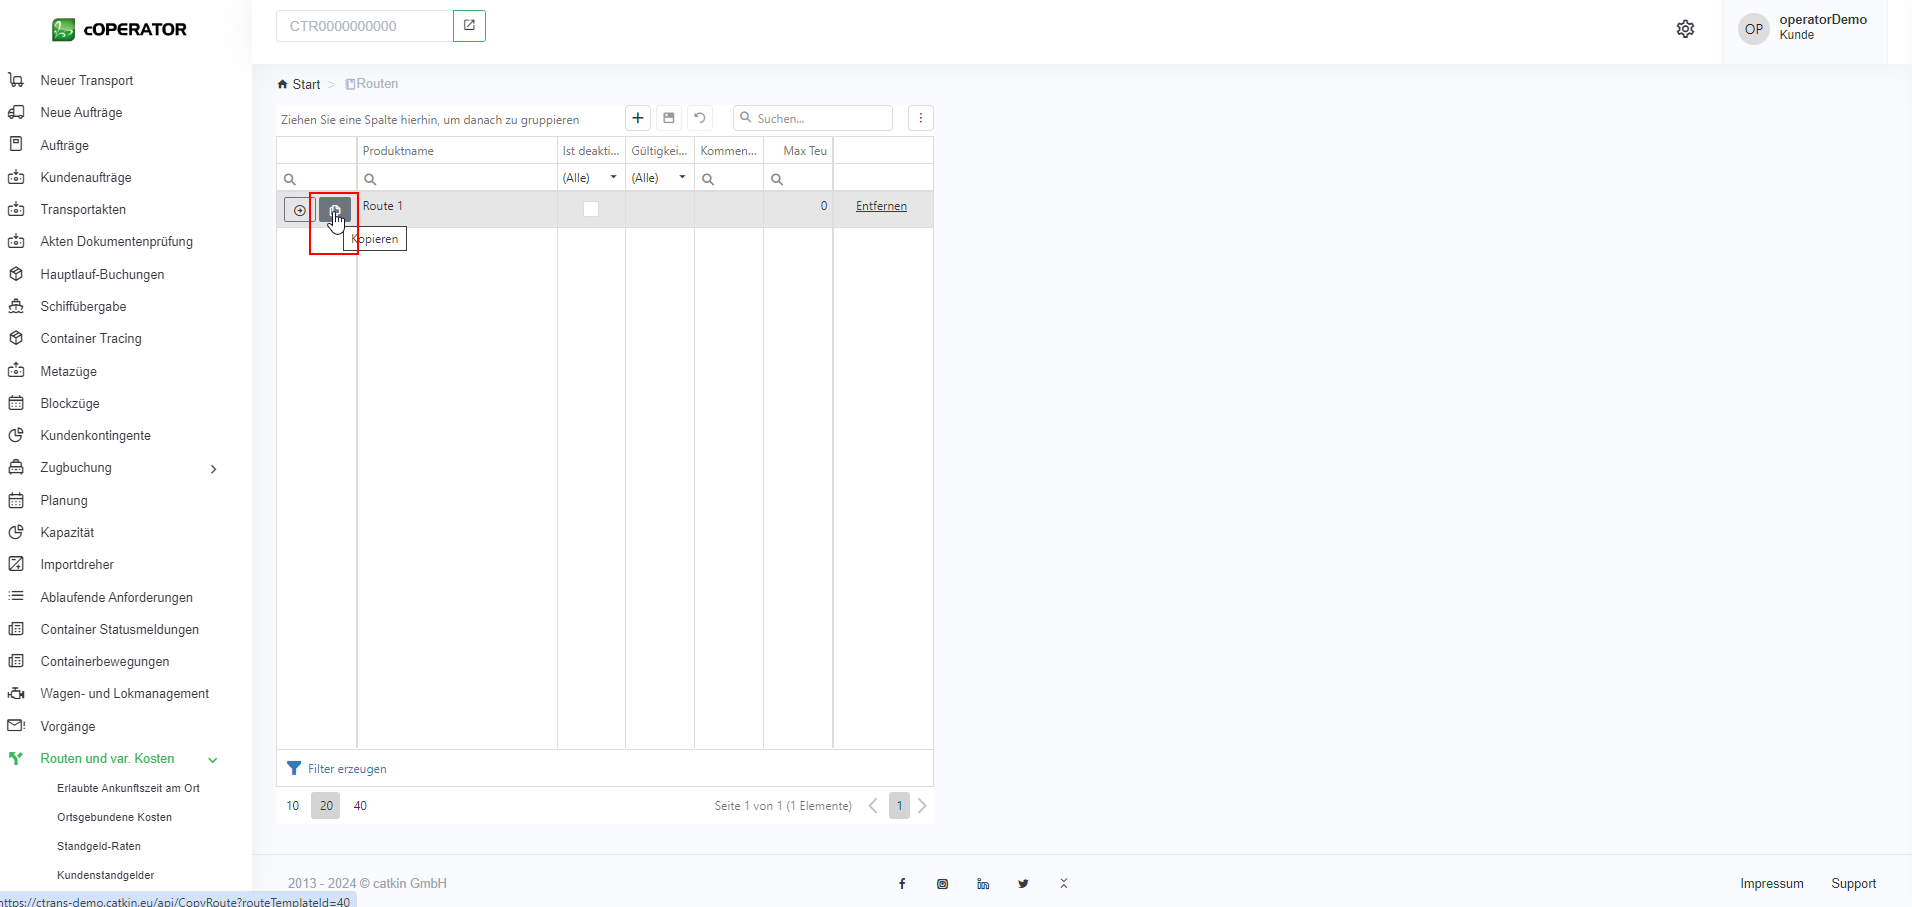Click the open container external-link icon
The width and height of the screenshot is (1912, 907).
point(469,26)
